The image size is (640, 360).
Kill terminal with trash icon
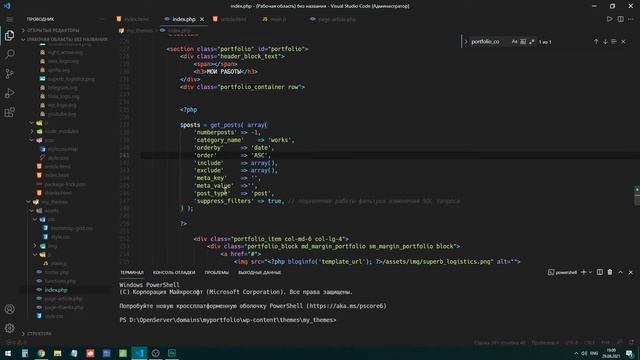610,272
